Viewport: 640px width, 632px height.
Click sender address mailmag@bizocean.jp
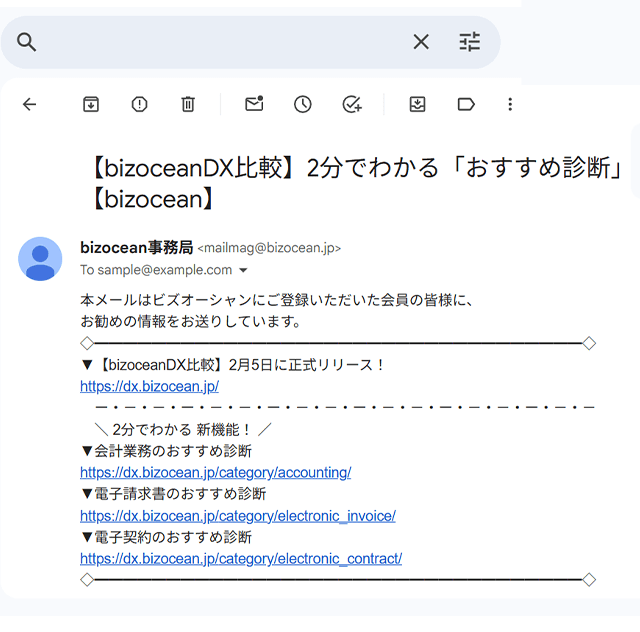pos(269,248)
